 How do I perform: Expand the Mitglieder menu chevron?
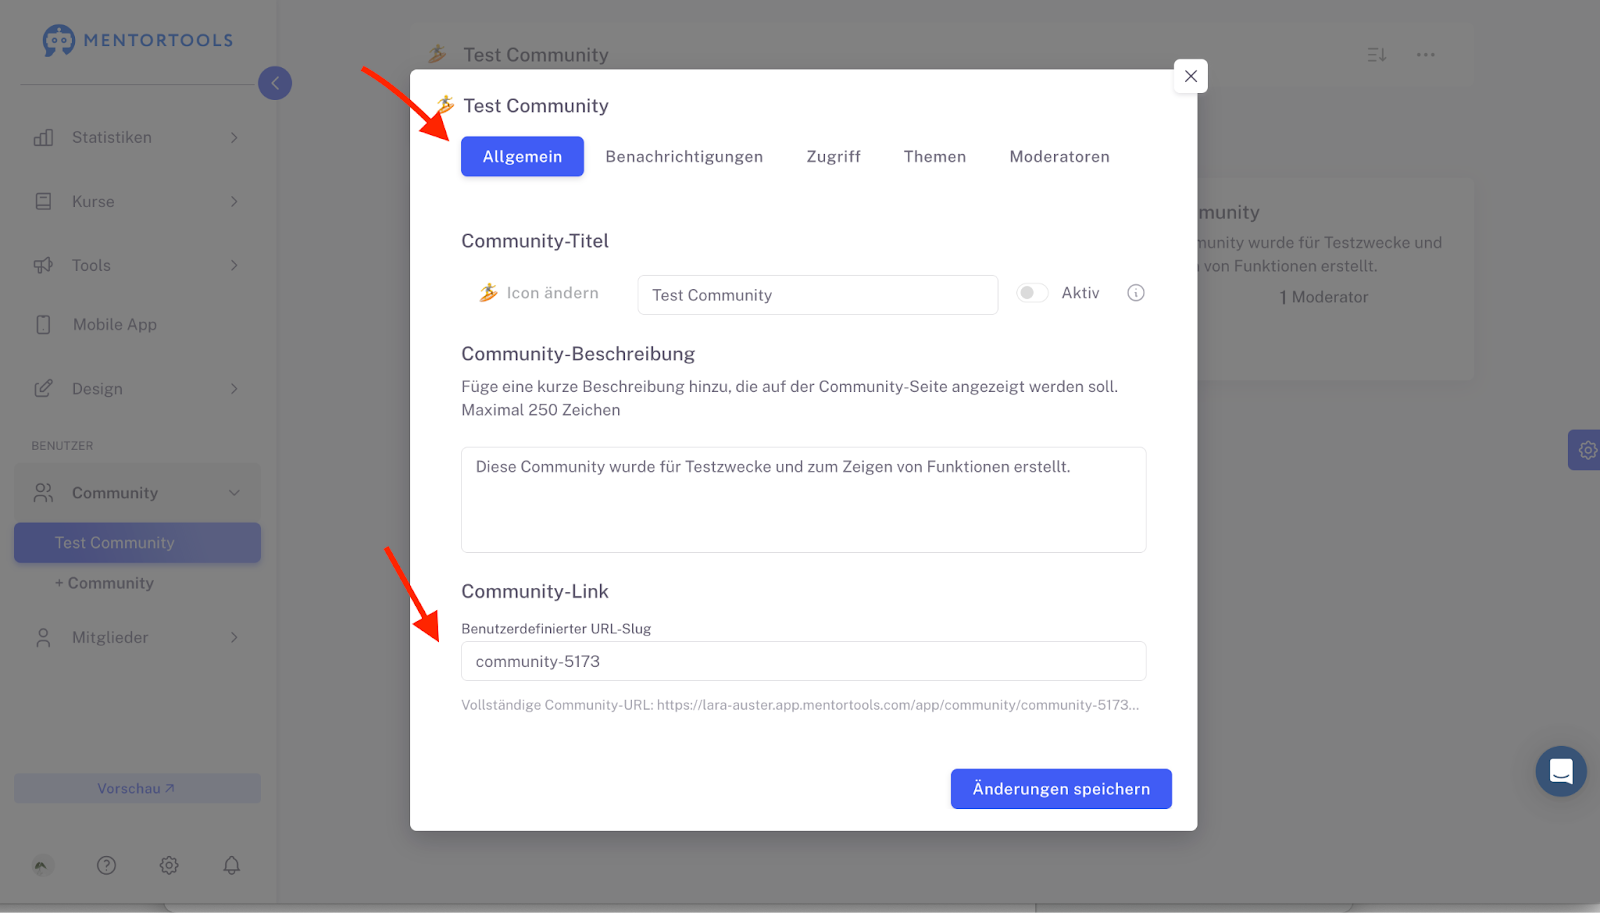point(234,638)
